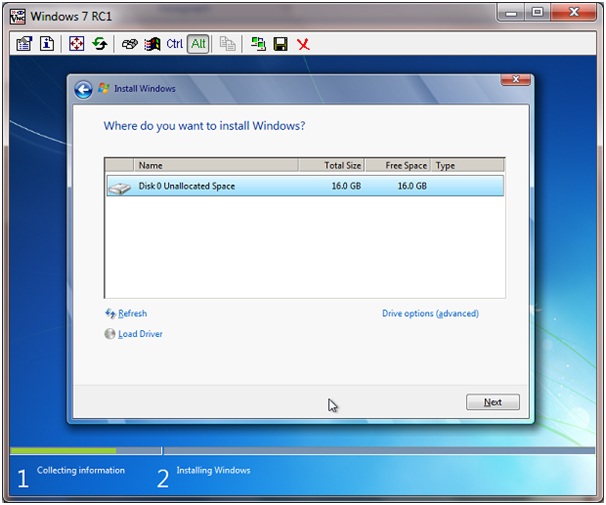Toggle Ctrl key in VNC toolbar
The width and height of the screenshot is (606, 505).
174,44
